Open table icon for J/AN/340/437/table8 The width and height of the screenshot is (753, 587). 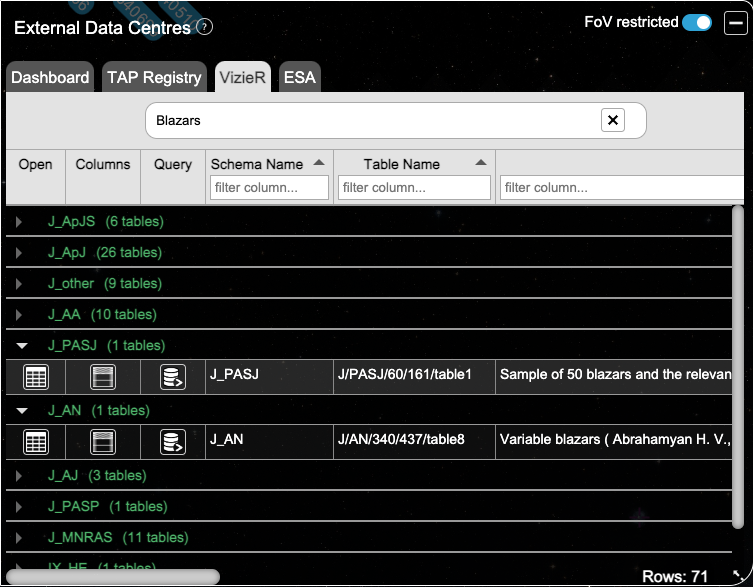[x=36, y=442]
